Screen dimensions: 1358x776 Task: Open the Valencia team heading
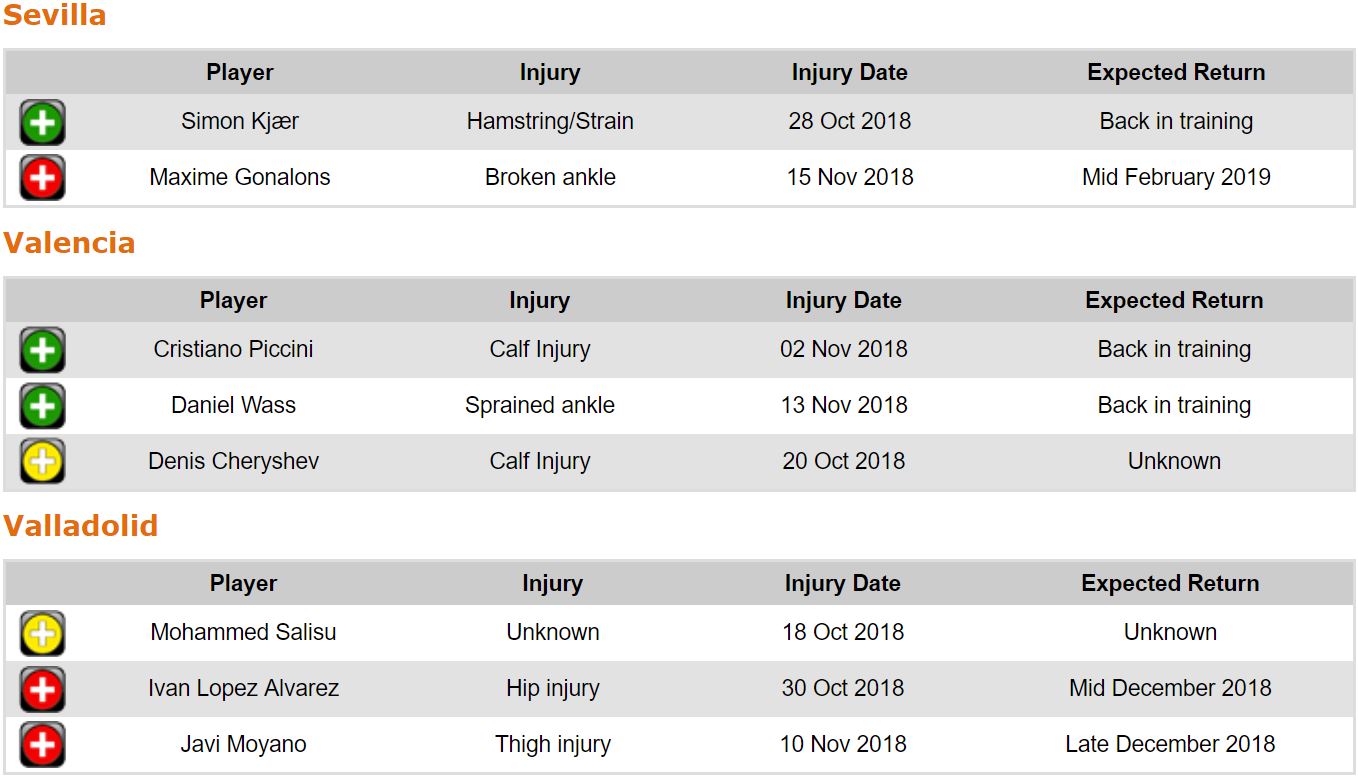tap(68, 243)
